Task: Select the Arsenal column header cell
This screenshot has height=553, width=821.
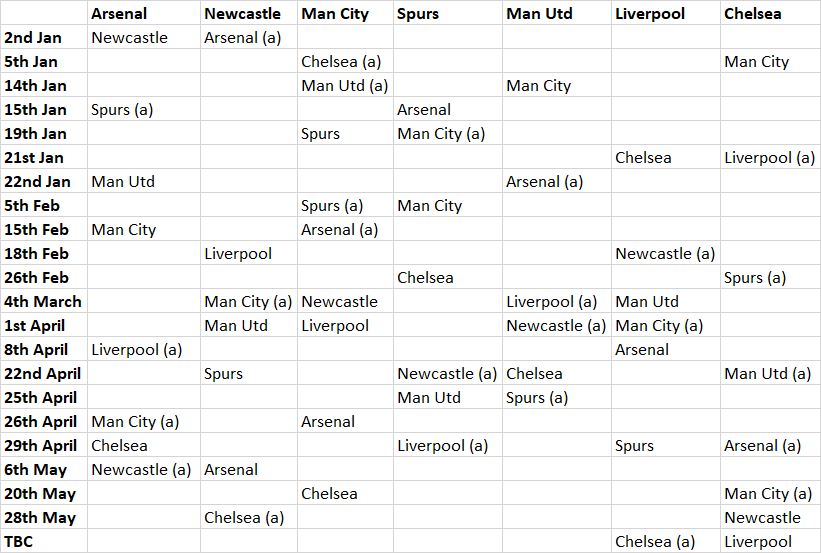Action: pos(144,13)
